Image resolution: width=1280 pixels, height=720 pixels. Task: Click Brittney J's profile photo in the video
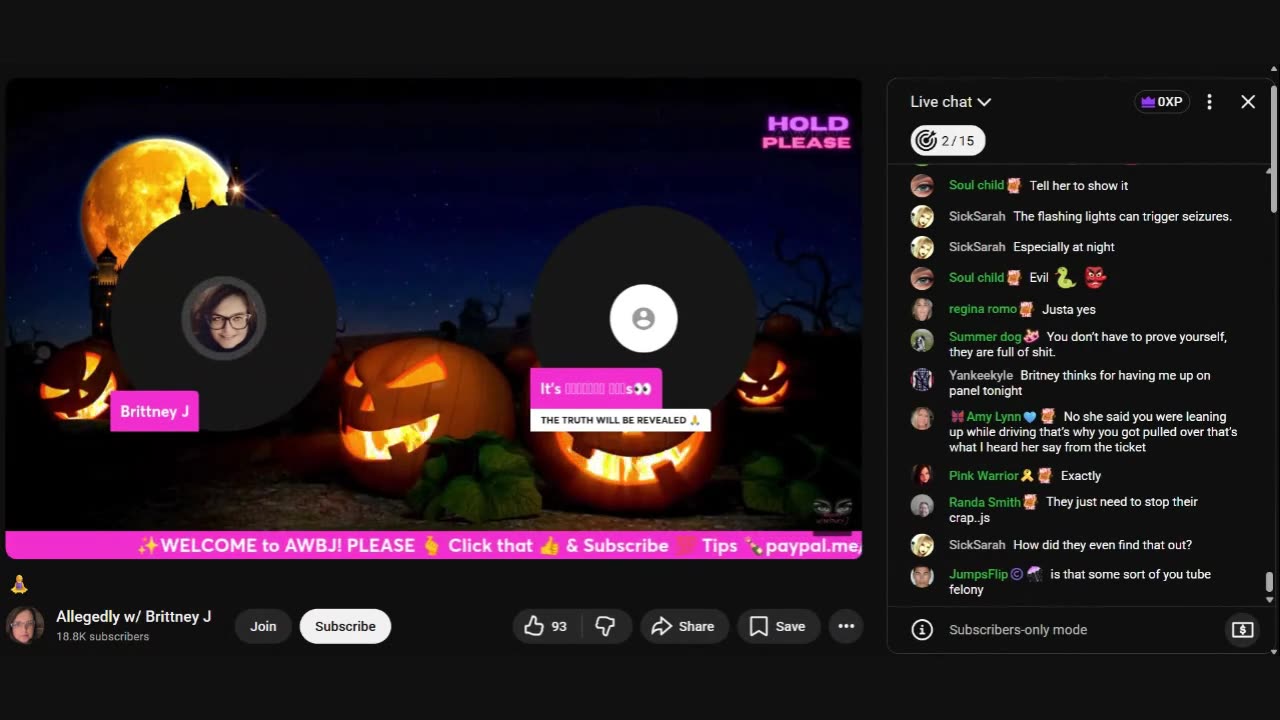[223, 319]
